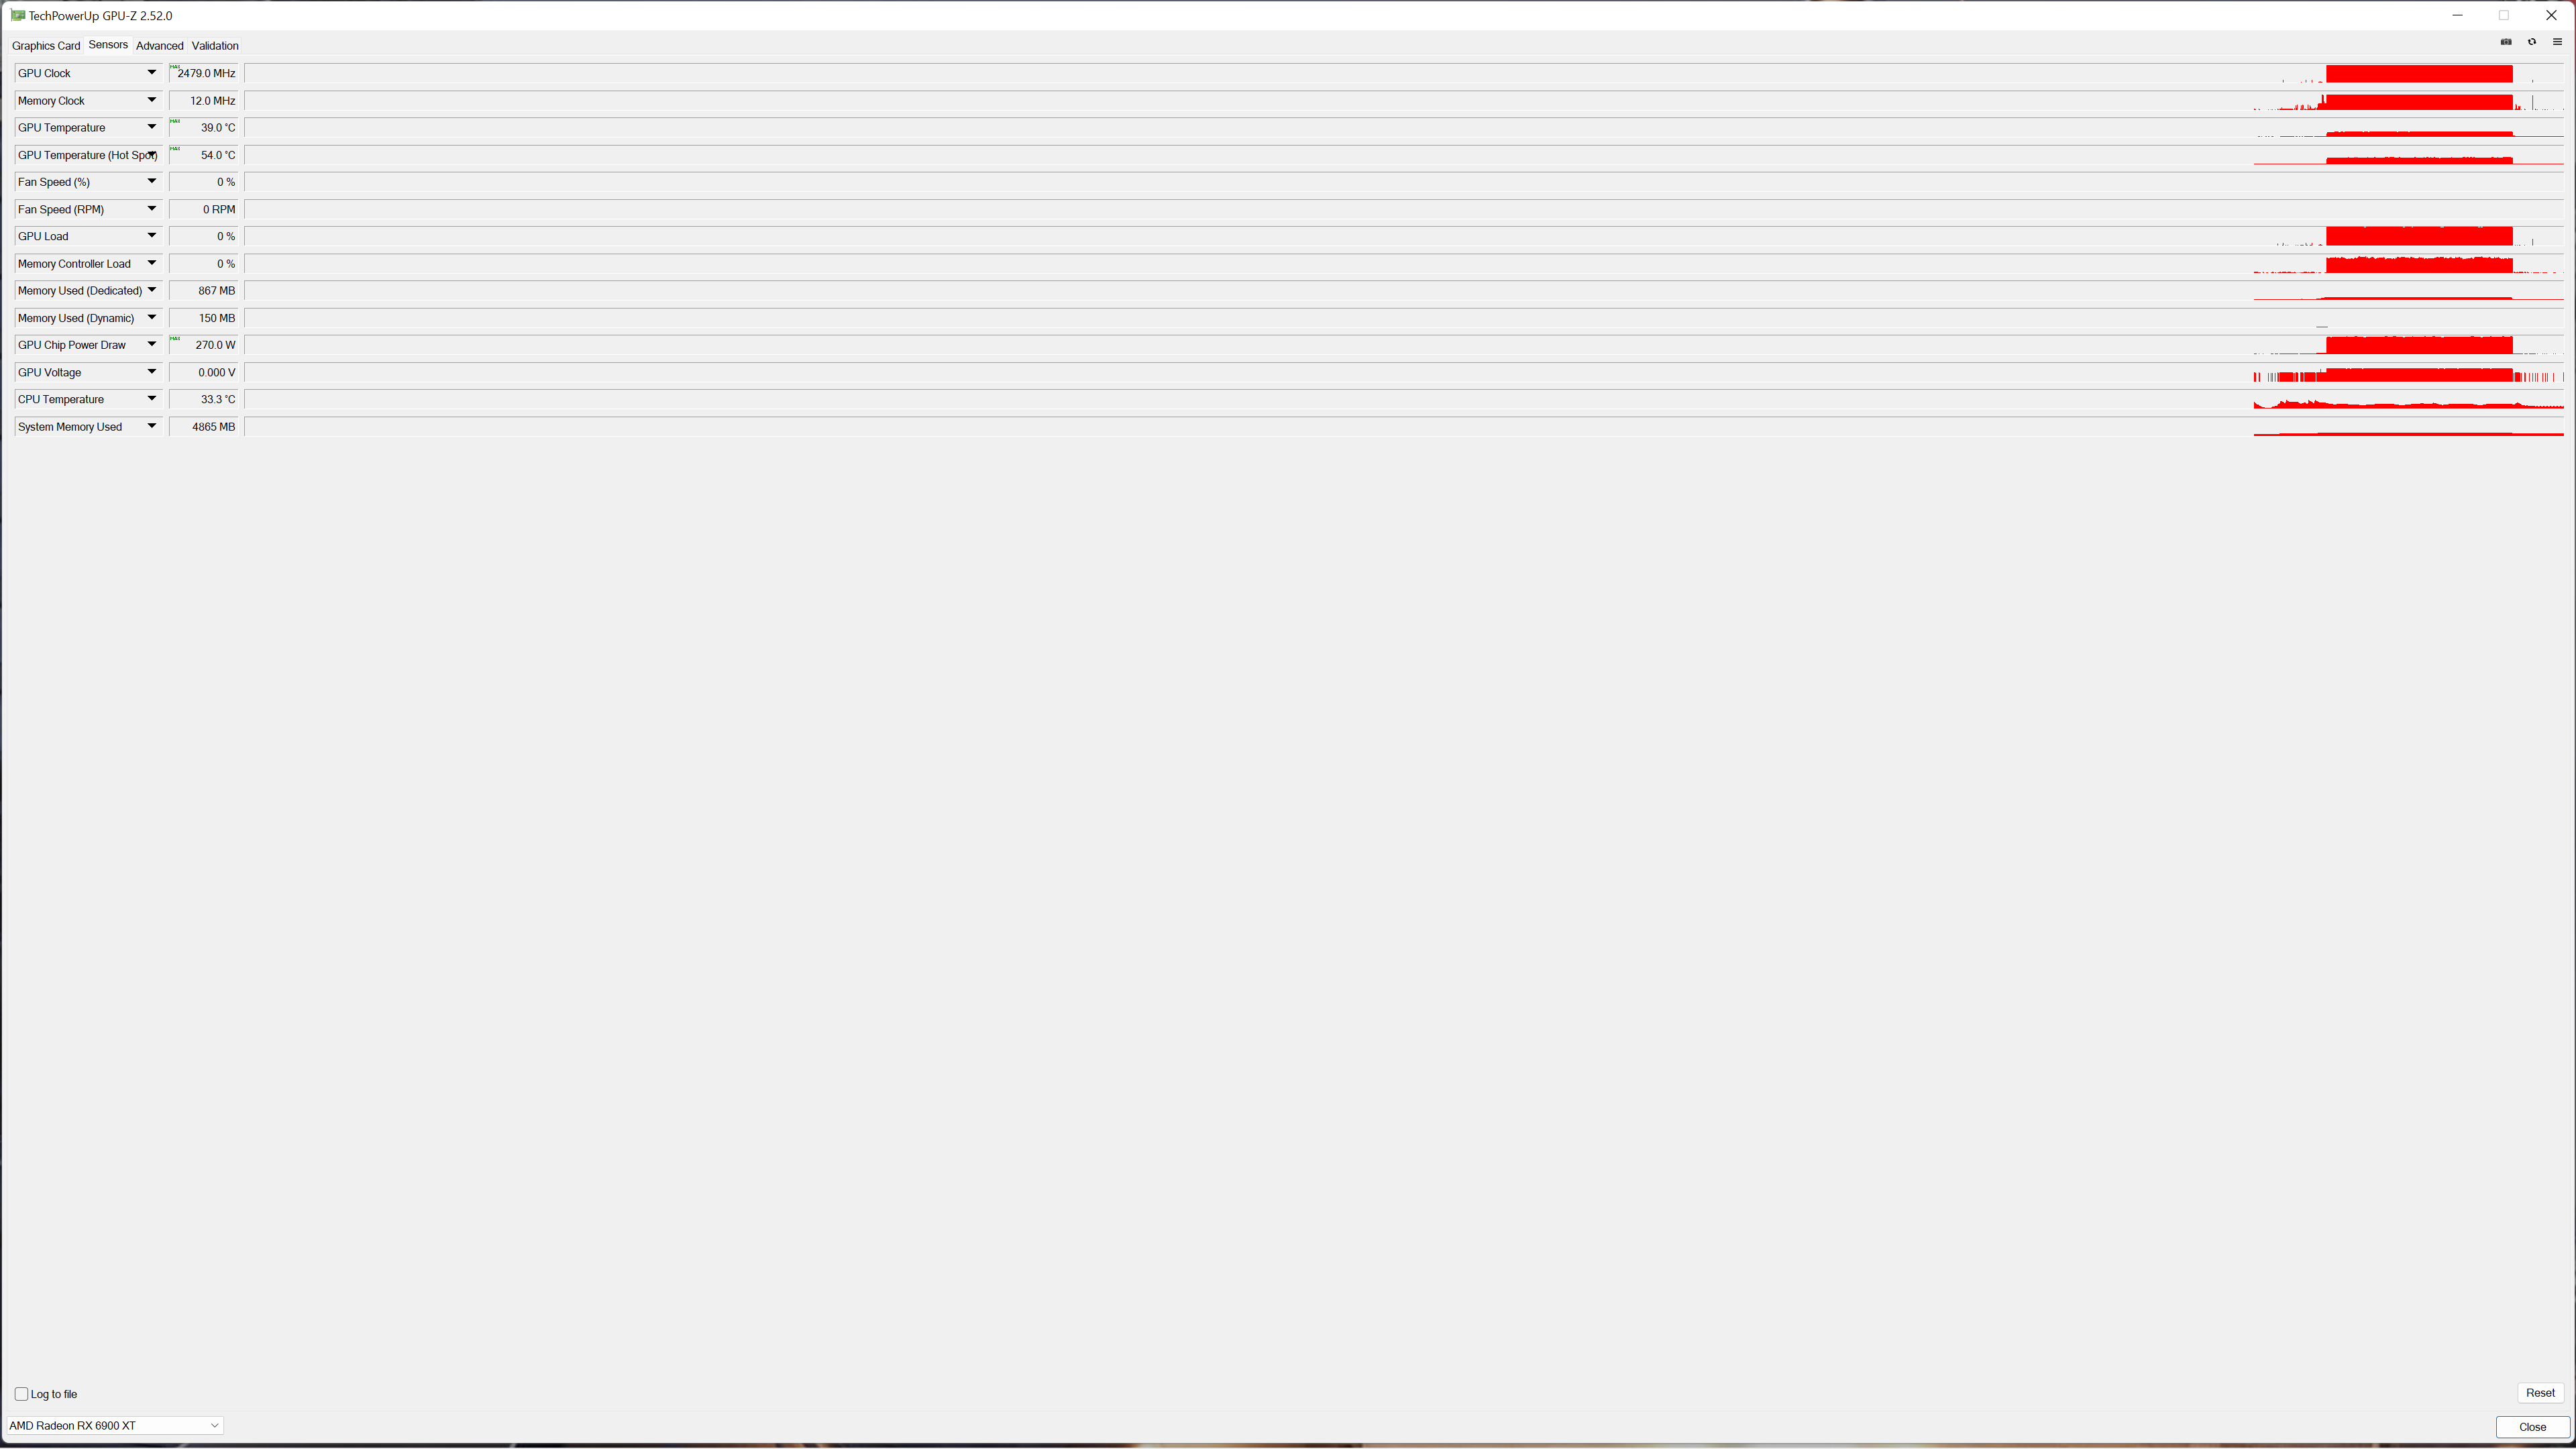Click the 2479.0 MHz GPU Clock value
The width and height of the screenshot is (2576, 1449).
click(205, 73)
